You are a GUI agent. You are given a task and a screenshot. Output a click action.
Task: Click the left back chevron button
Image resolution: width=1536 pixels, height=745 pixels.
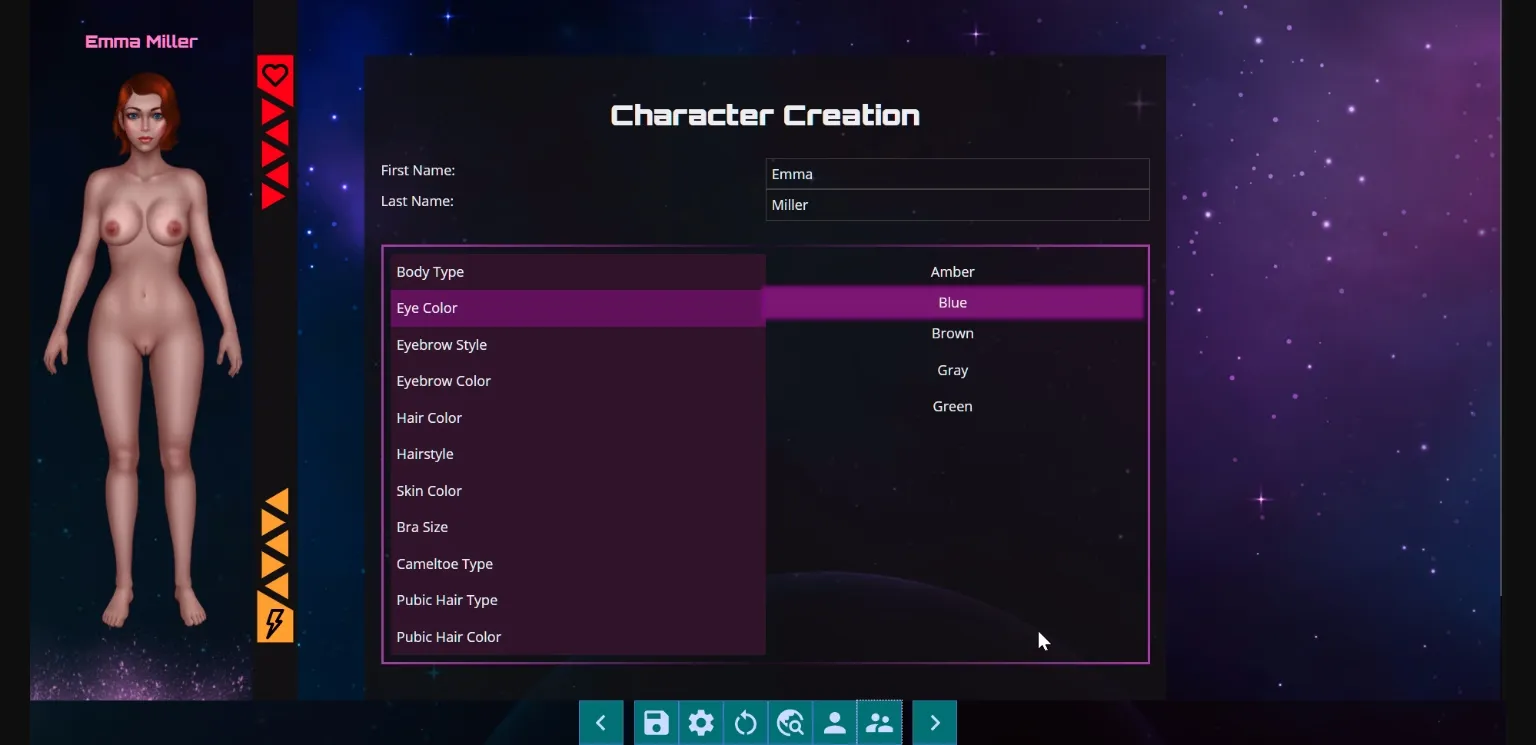601,722
